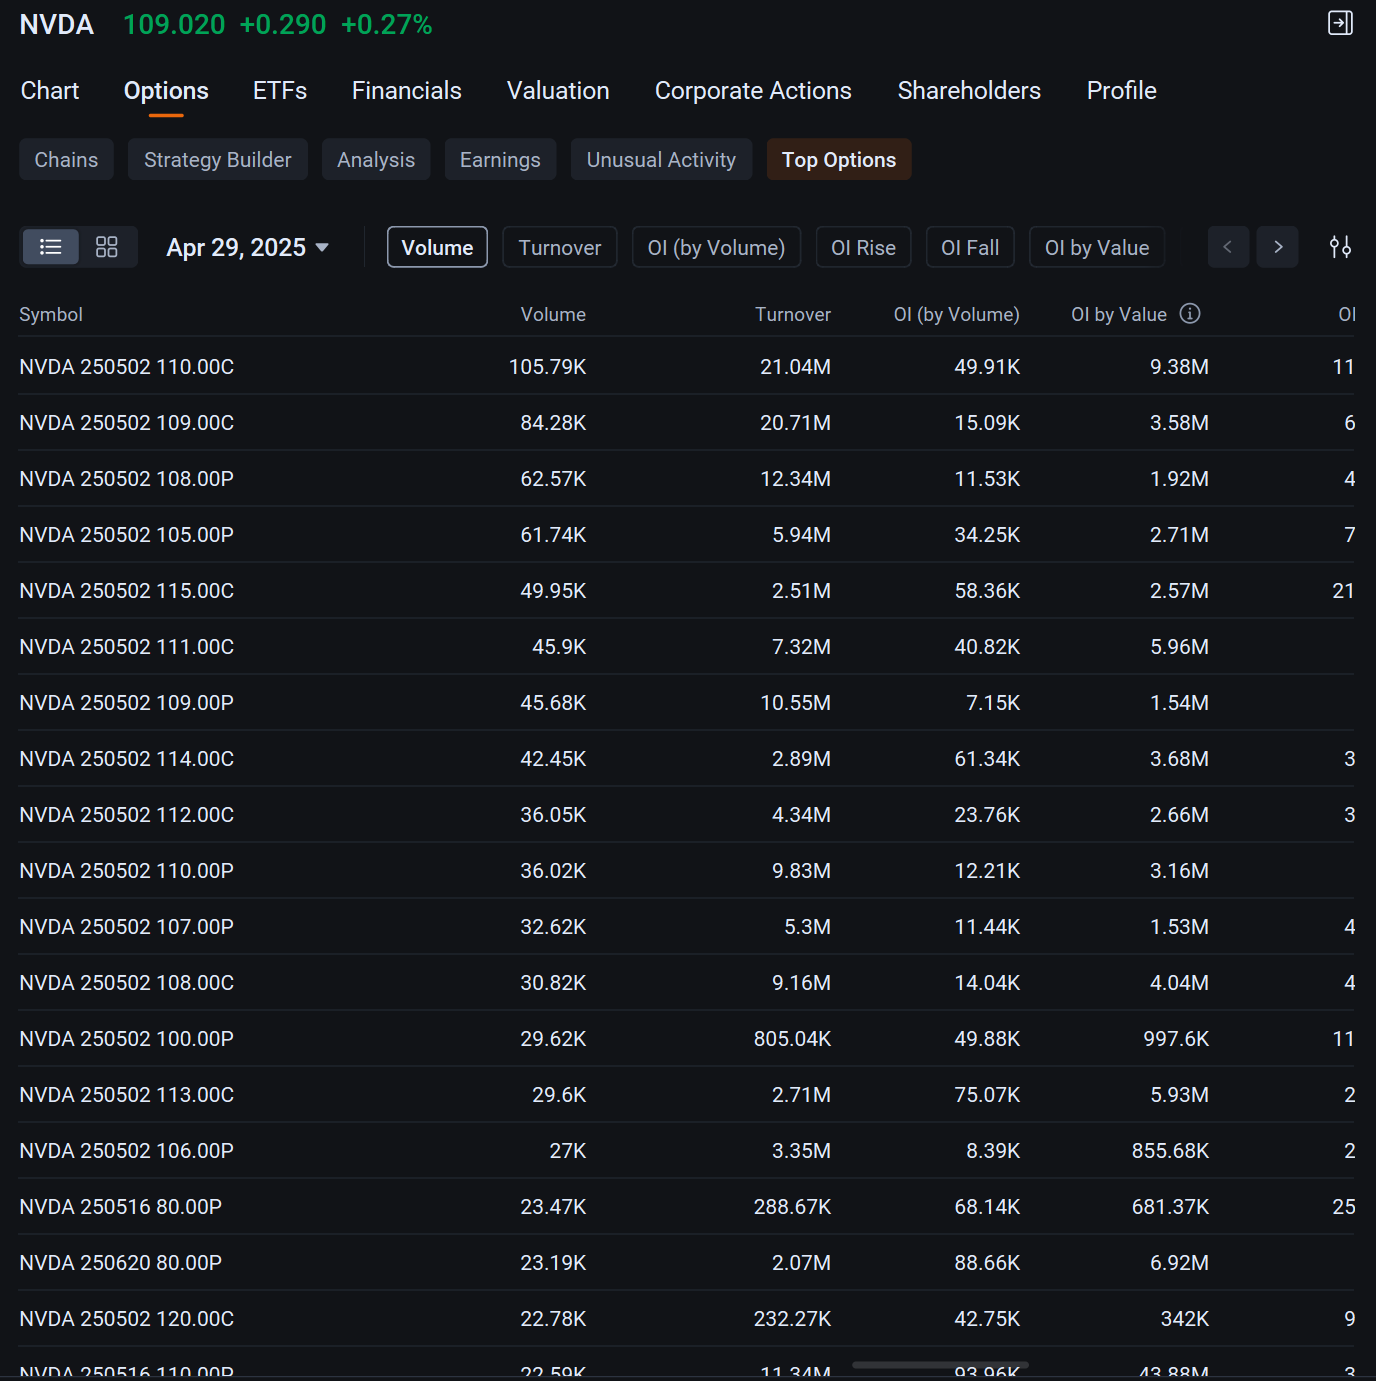1376x1381 pixels.
Task: Open the Chart tab
Action: pos(50,91)
